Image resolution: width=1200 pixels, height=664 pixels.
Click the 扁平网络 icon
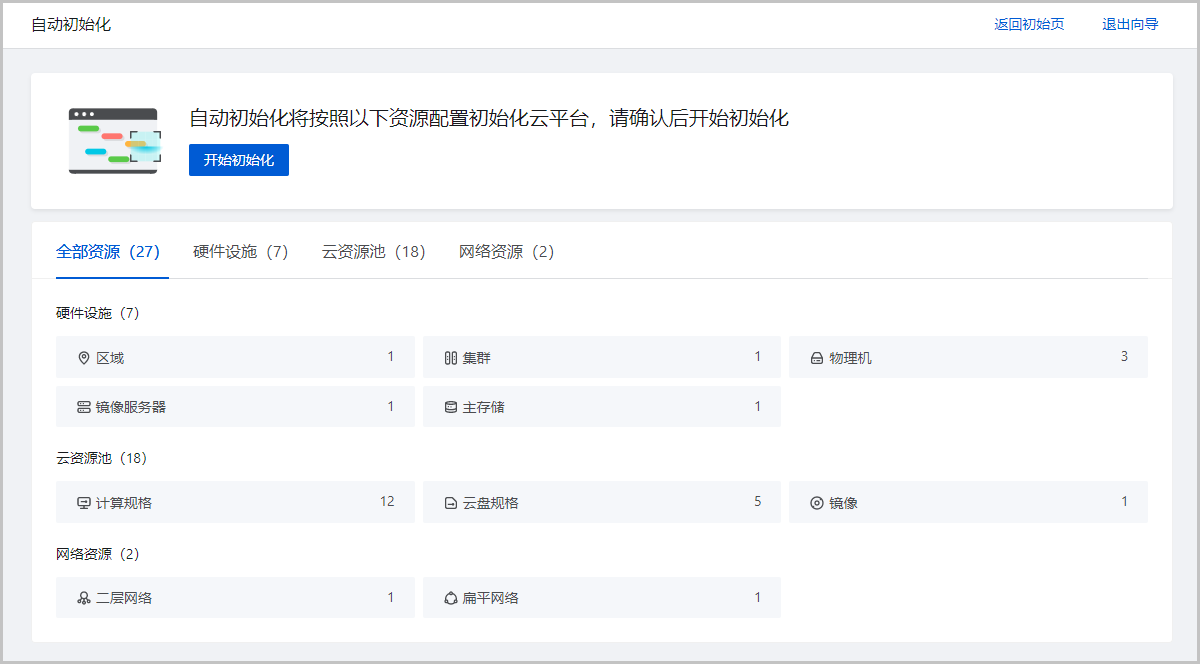(x=450, y=598)
